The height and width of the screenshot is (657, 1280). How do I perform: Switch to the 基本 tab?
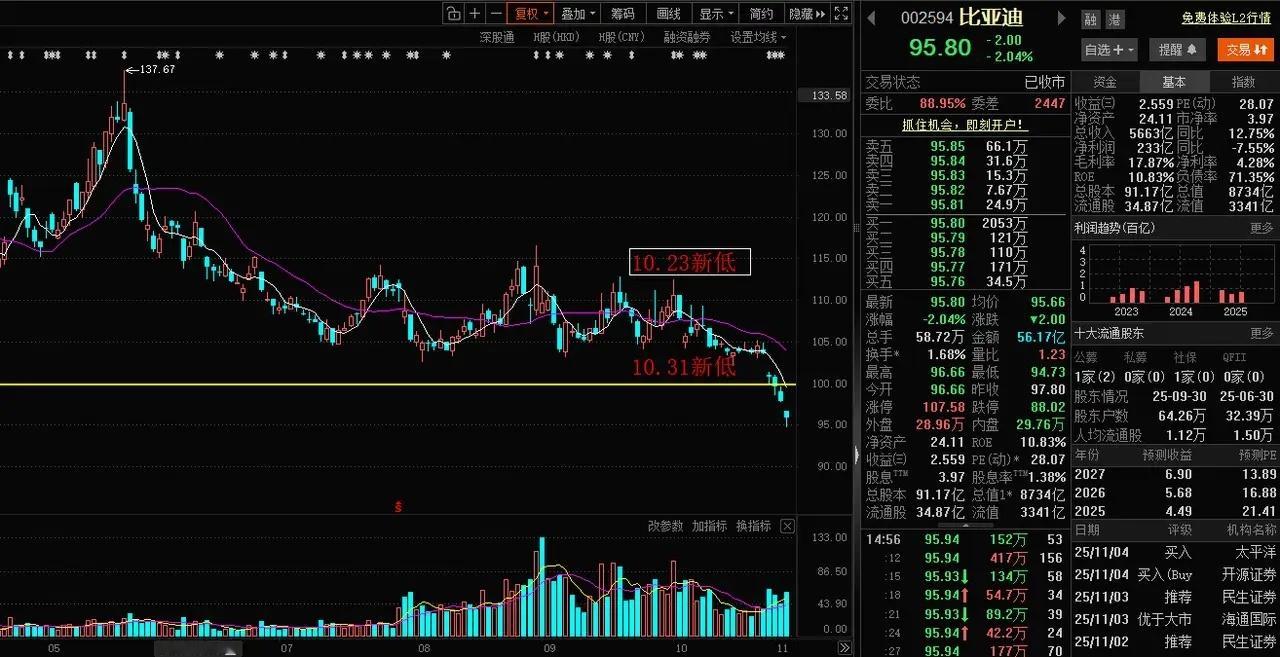click(x=1174, y=82)
